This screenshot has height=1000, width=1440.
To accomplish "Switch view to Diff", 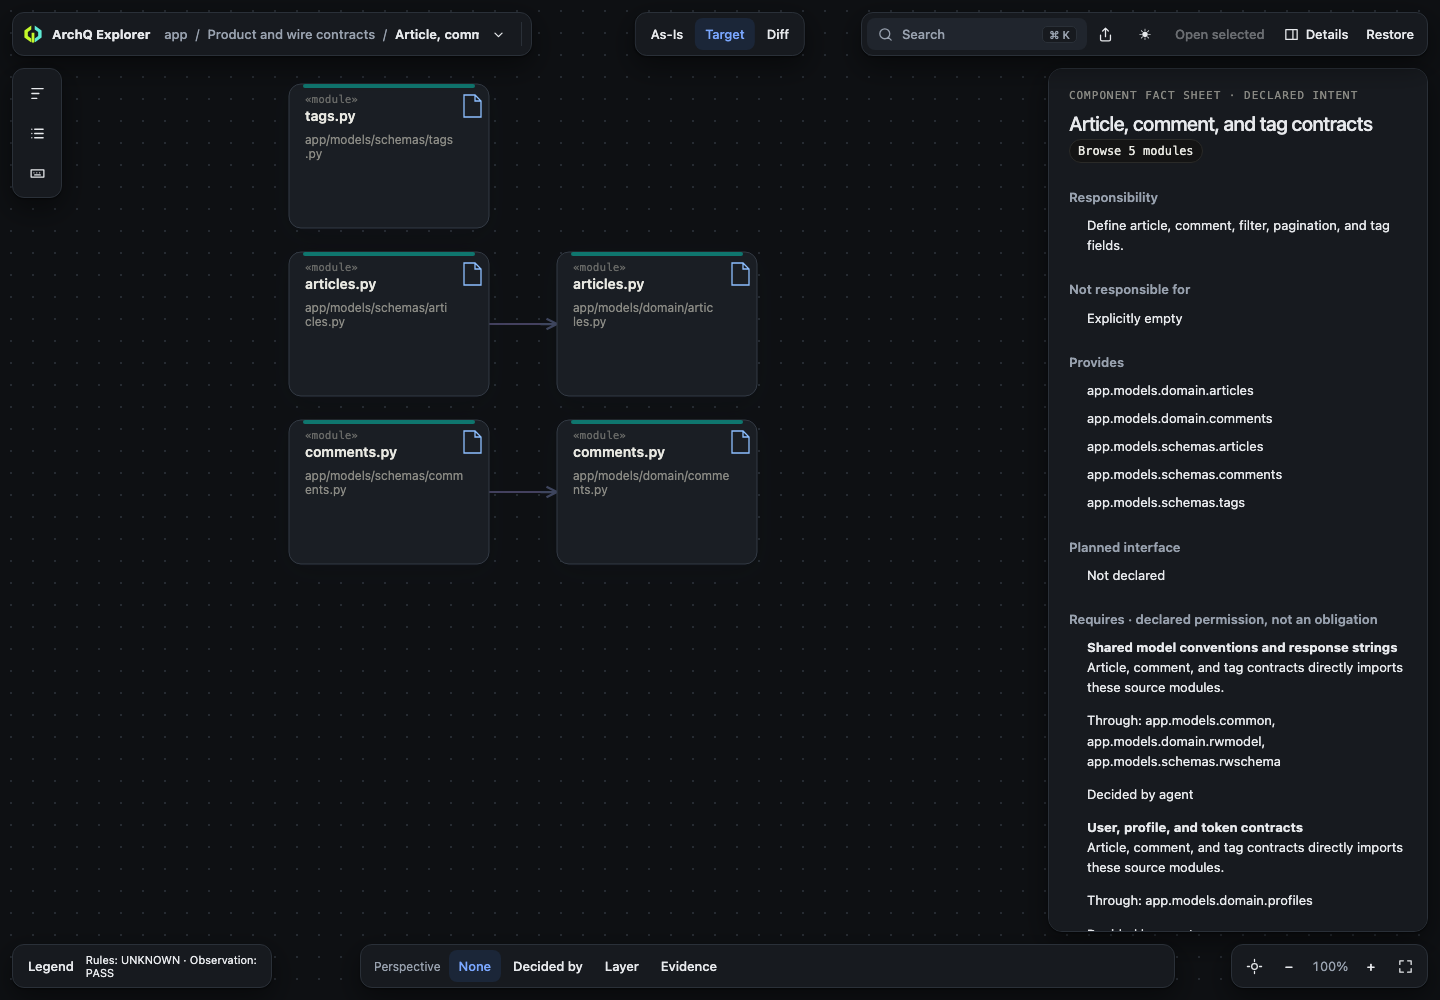I will tap(778, 34).
